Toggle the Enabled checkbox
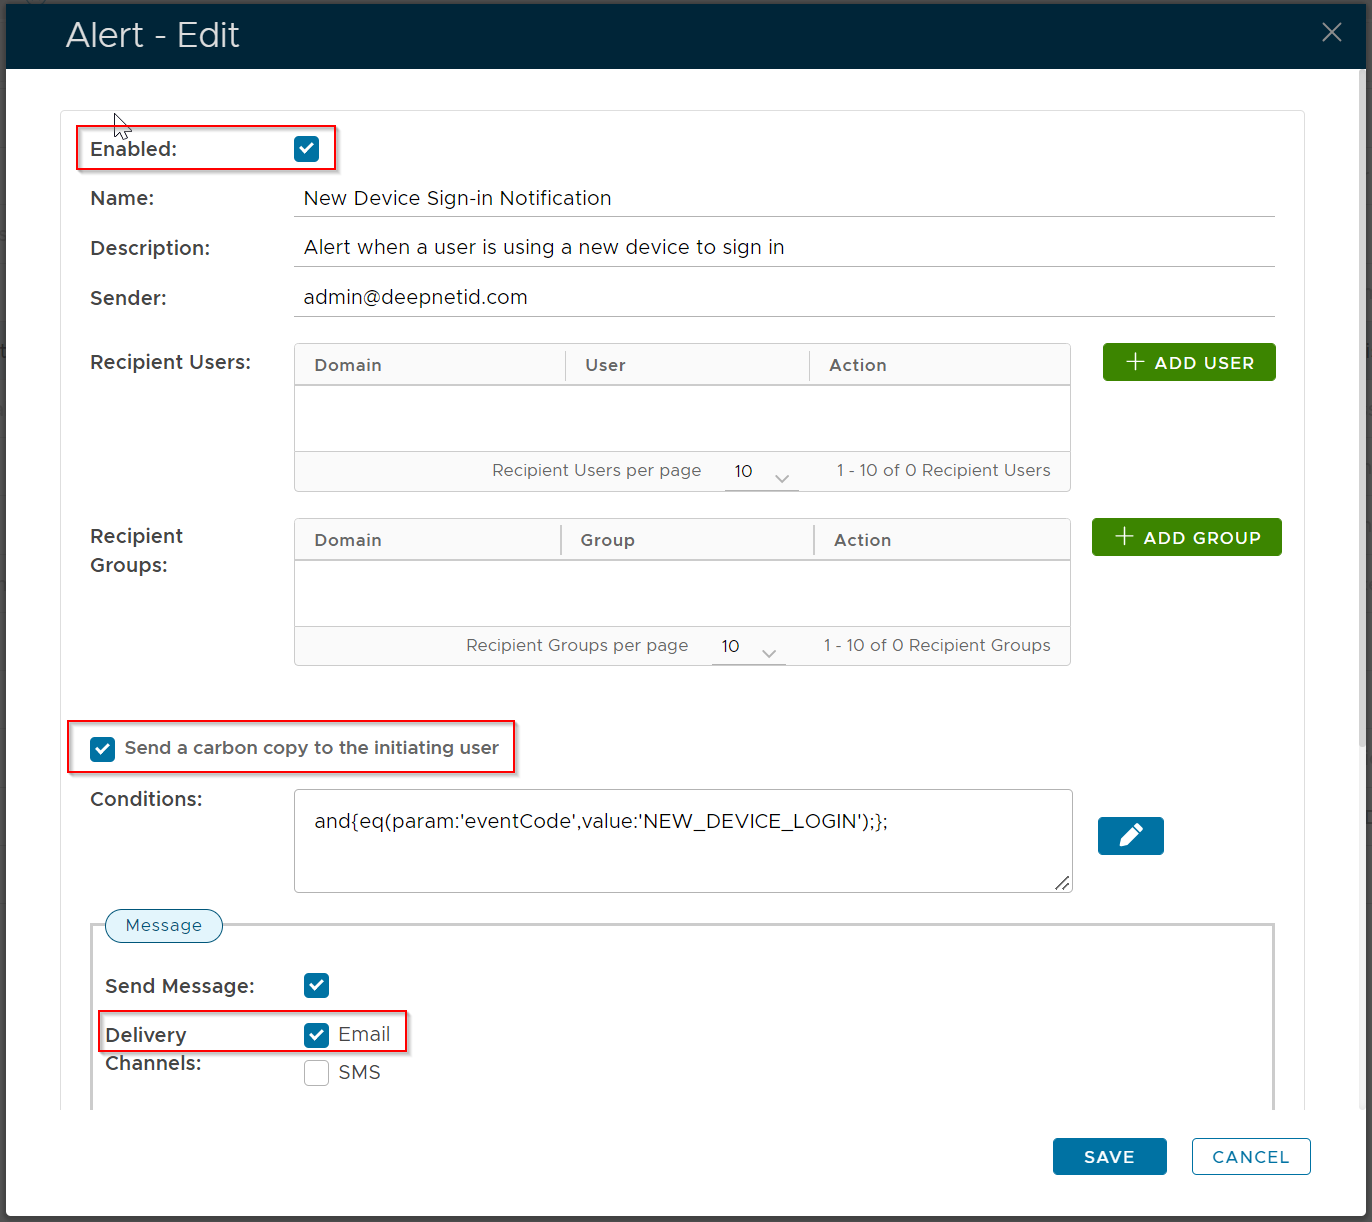Viewport: 1372px width, 1222px height. (x=306, y=149)
